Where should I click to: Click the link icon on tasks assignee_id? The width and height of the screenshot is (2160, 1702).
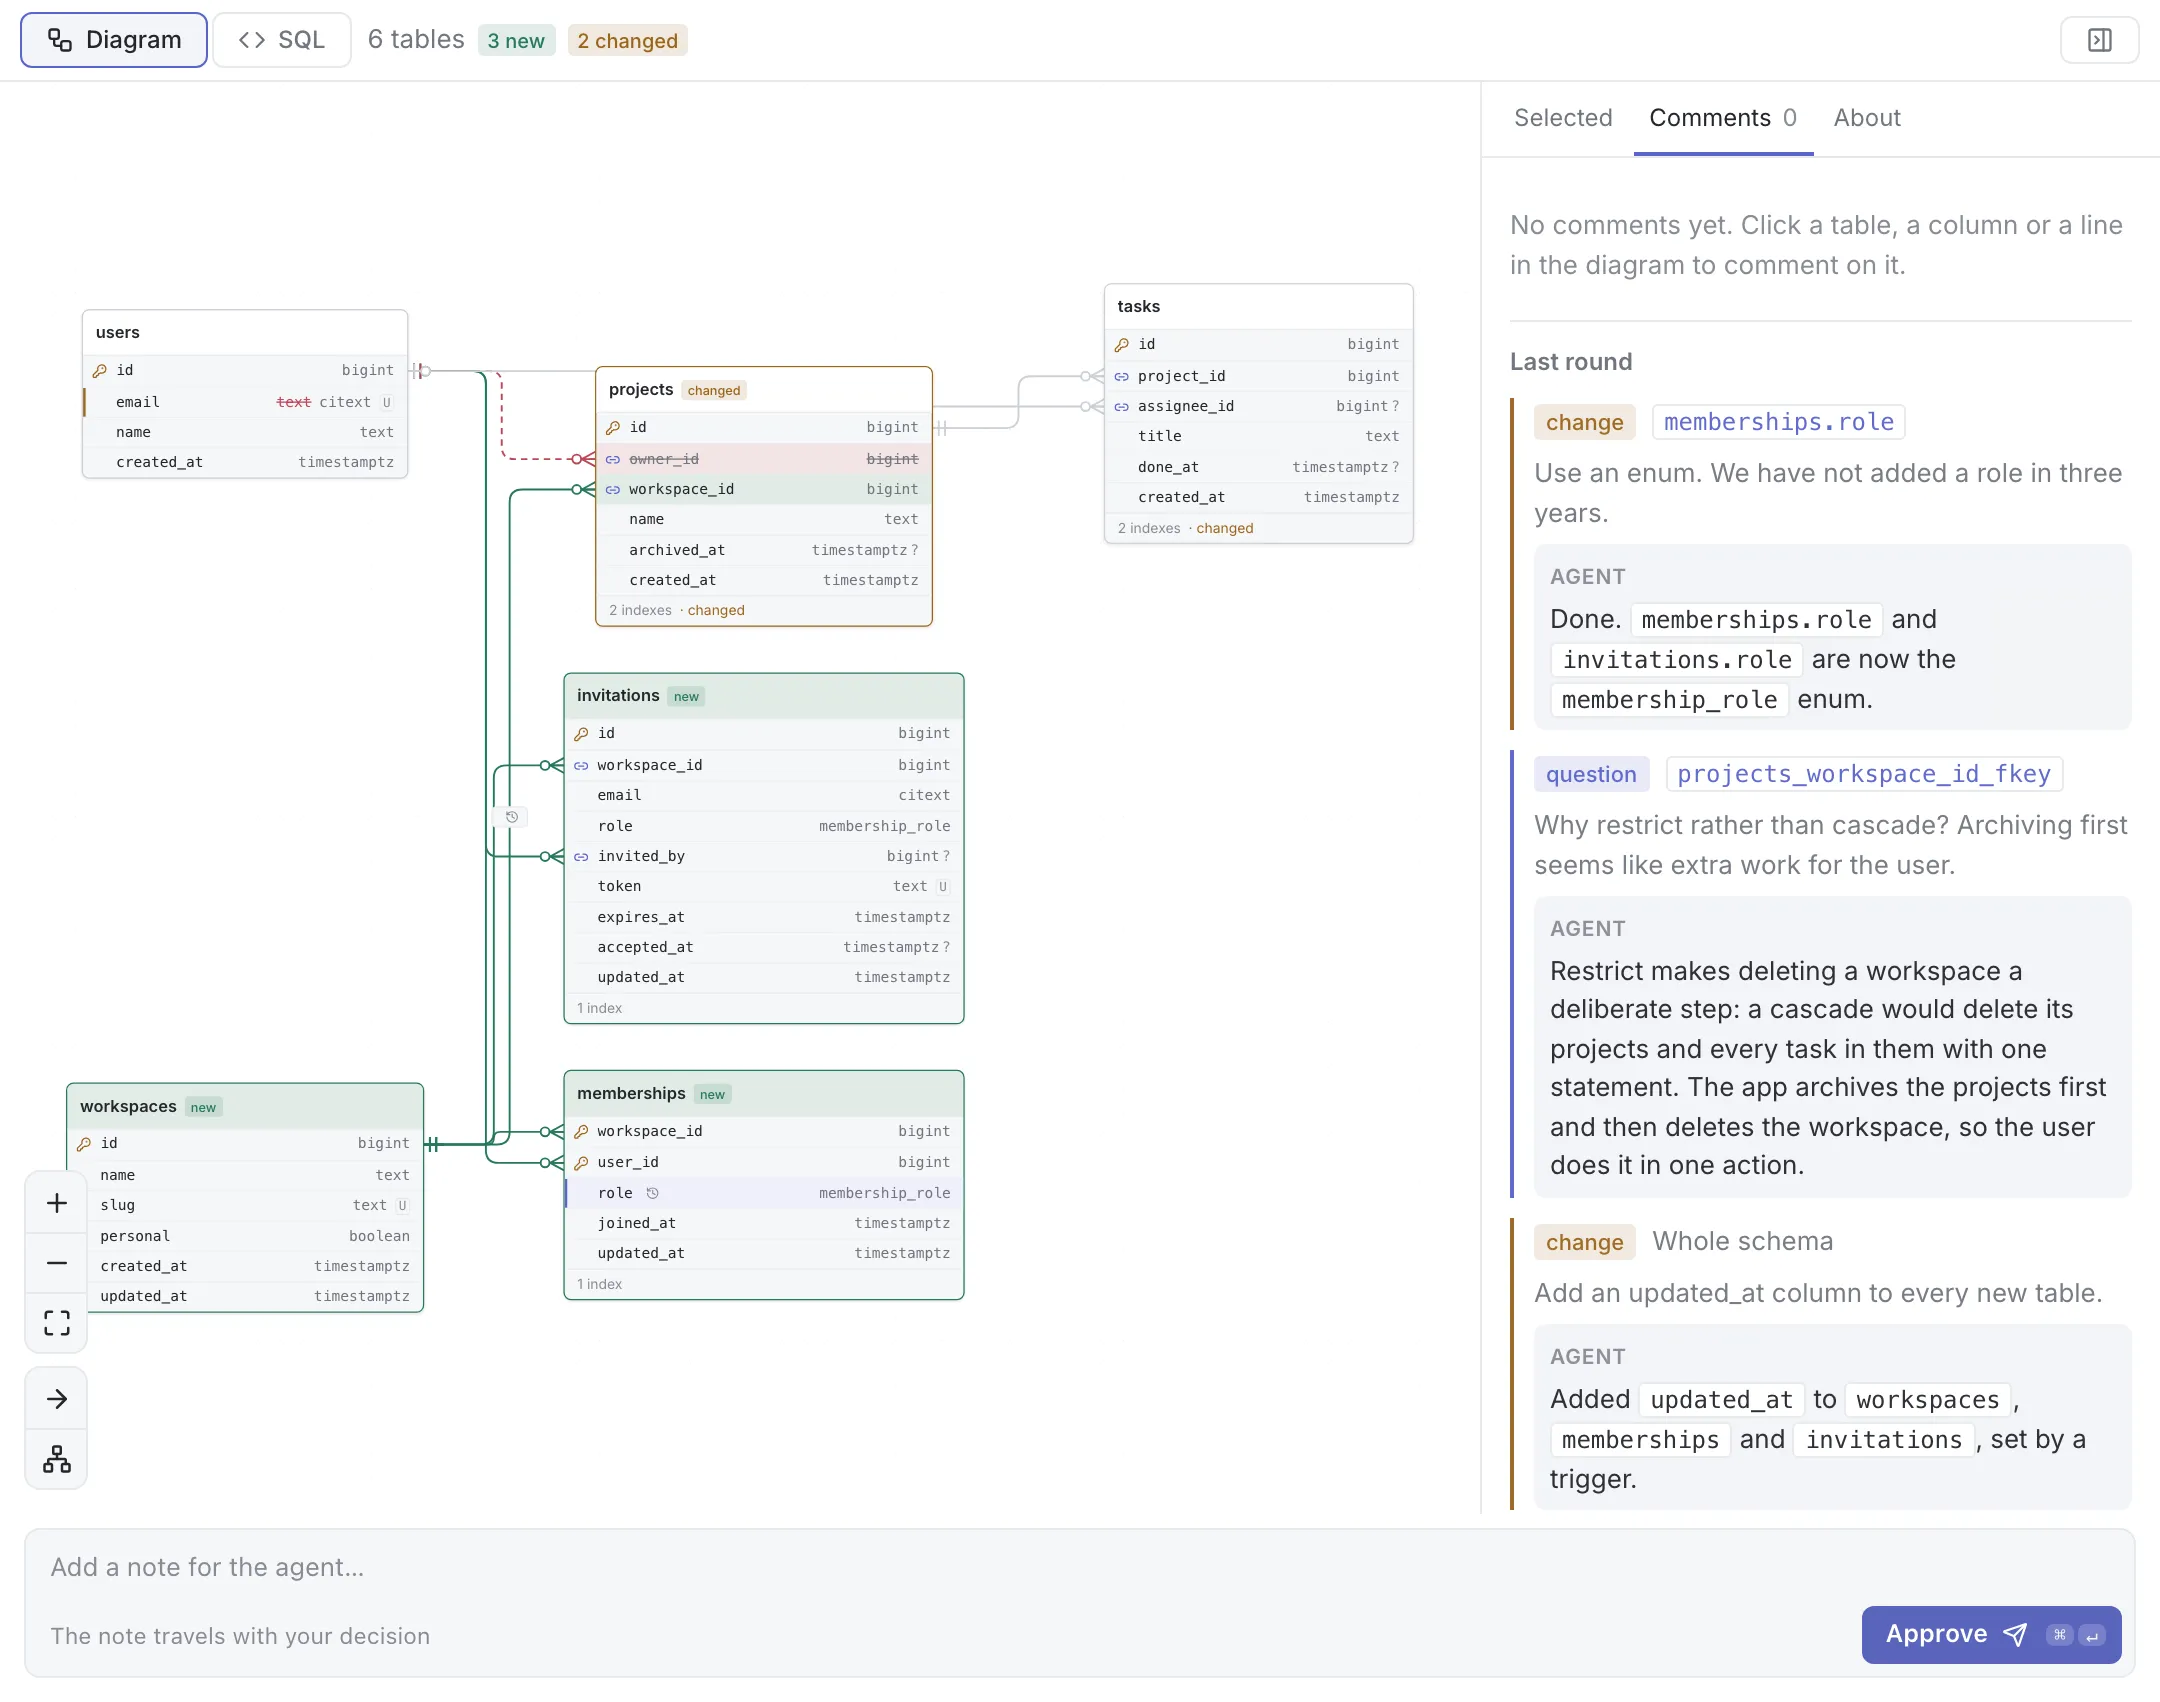(x=1122, y=407)
